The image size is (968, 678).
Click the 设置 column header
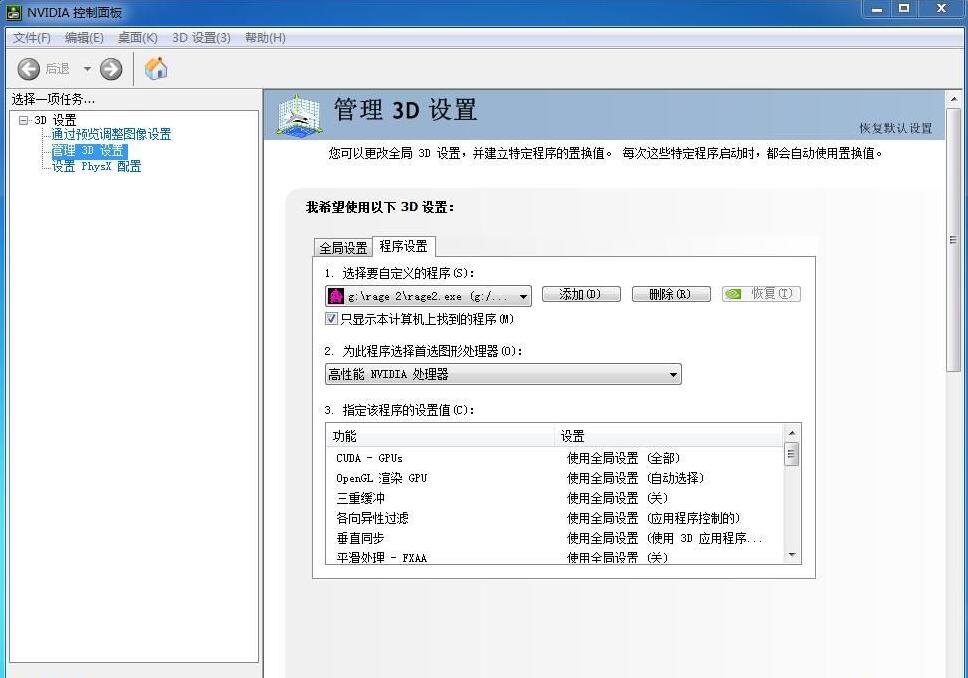[670, 436]
